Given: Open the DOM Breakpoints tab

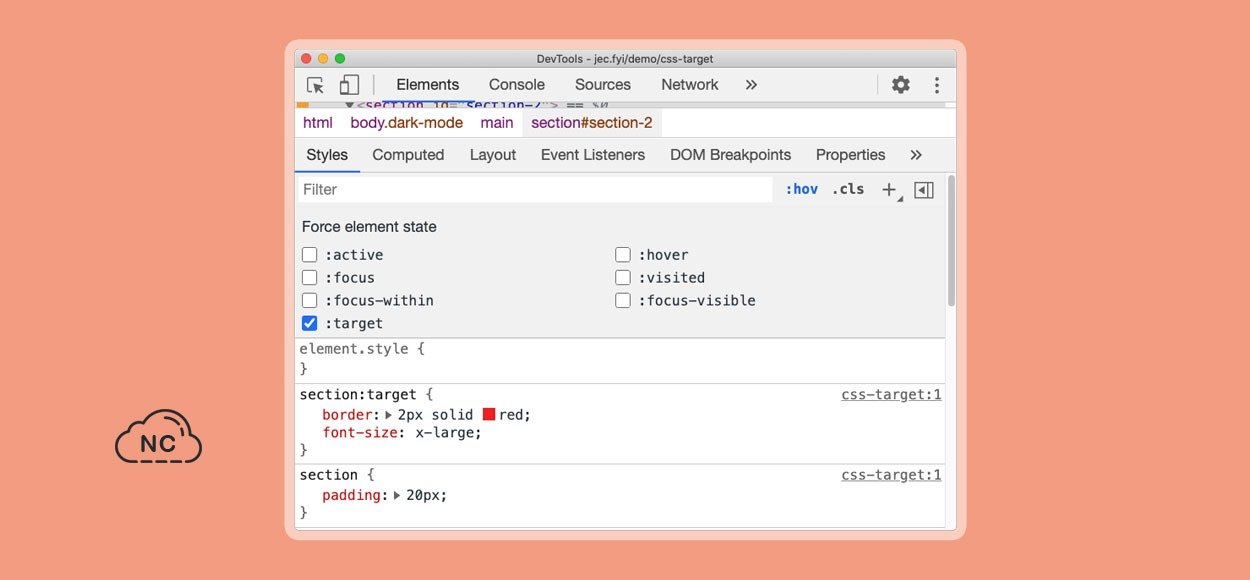Looking at the screenshot, I should point(730,155).
